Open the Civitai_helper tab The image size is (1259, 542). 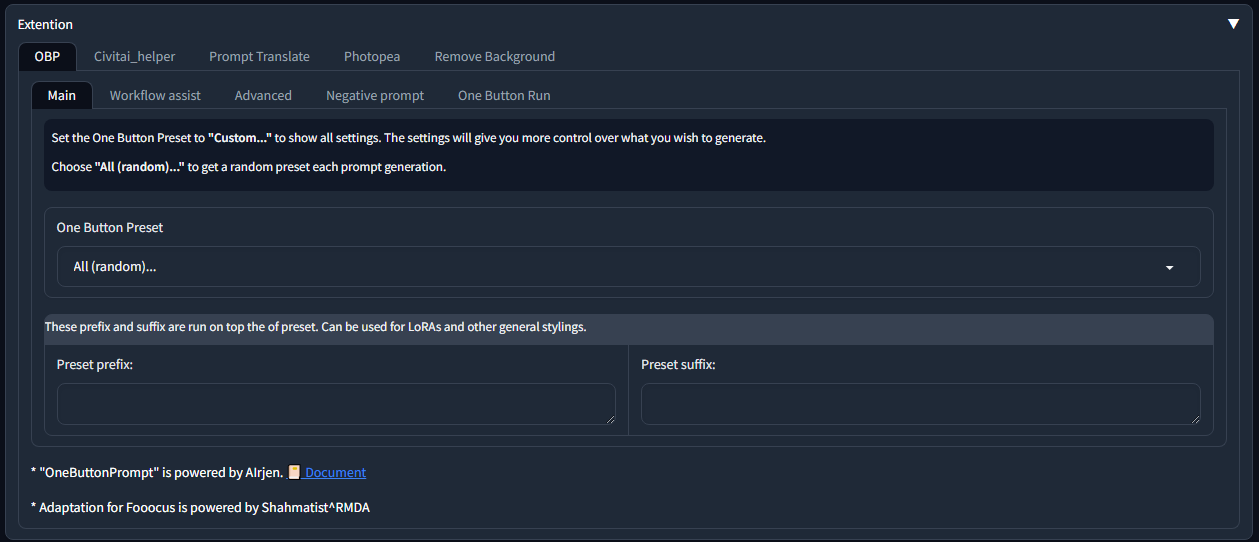134,56
